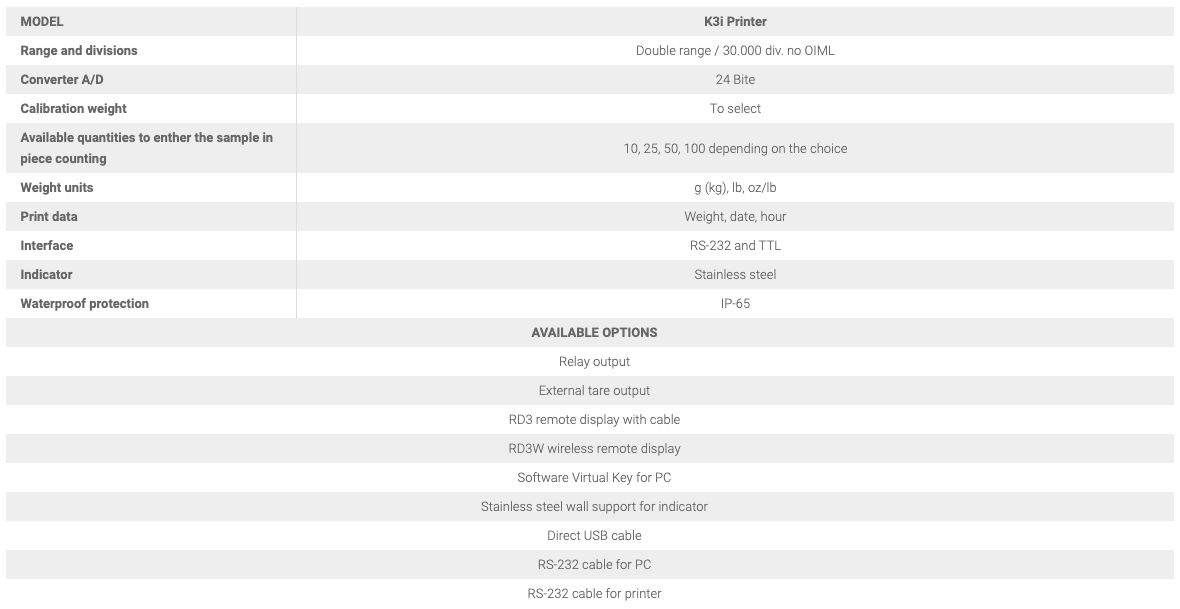The image size is (1180, 609).
Task: Click the Weight units label
Action: 57,187
